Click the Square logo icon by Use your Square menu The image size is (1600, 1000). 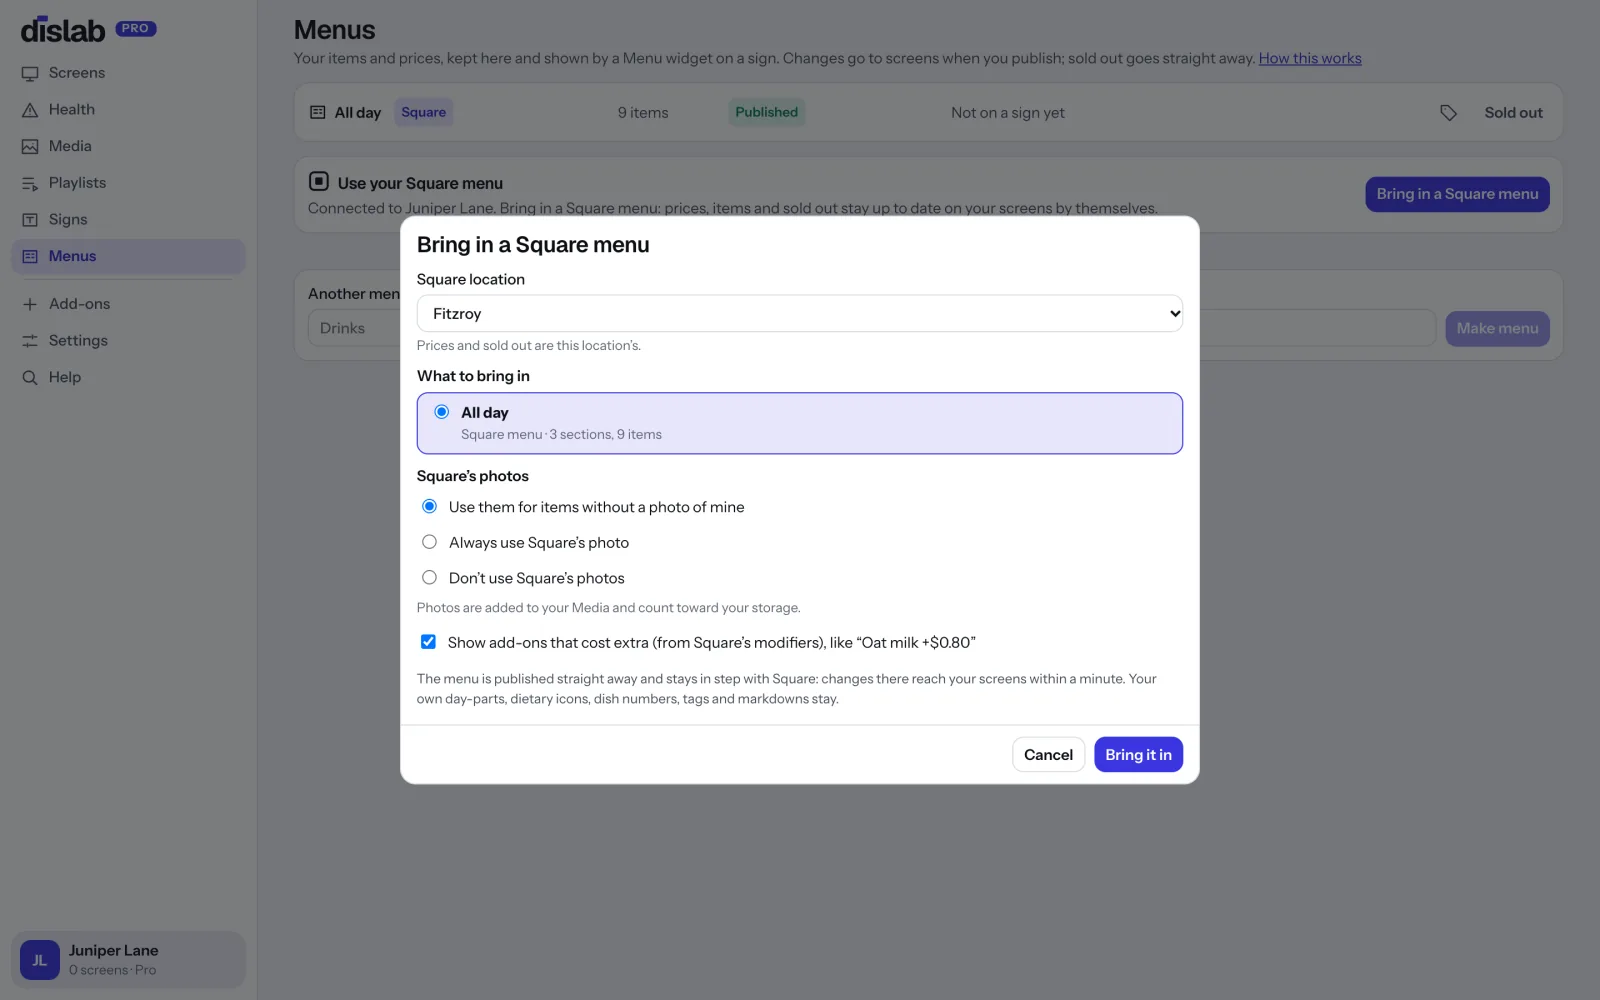coord(319,181)
